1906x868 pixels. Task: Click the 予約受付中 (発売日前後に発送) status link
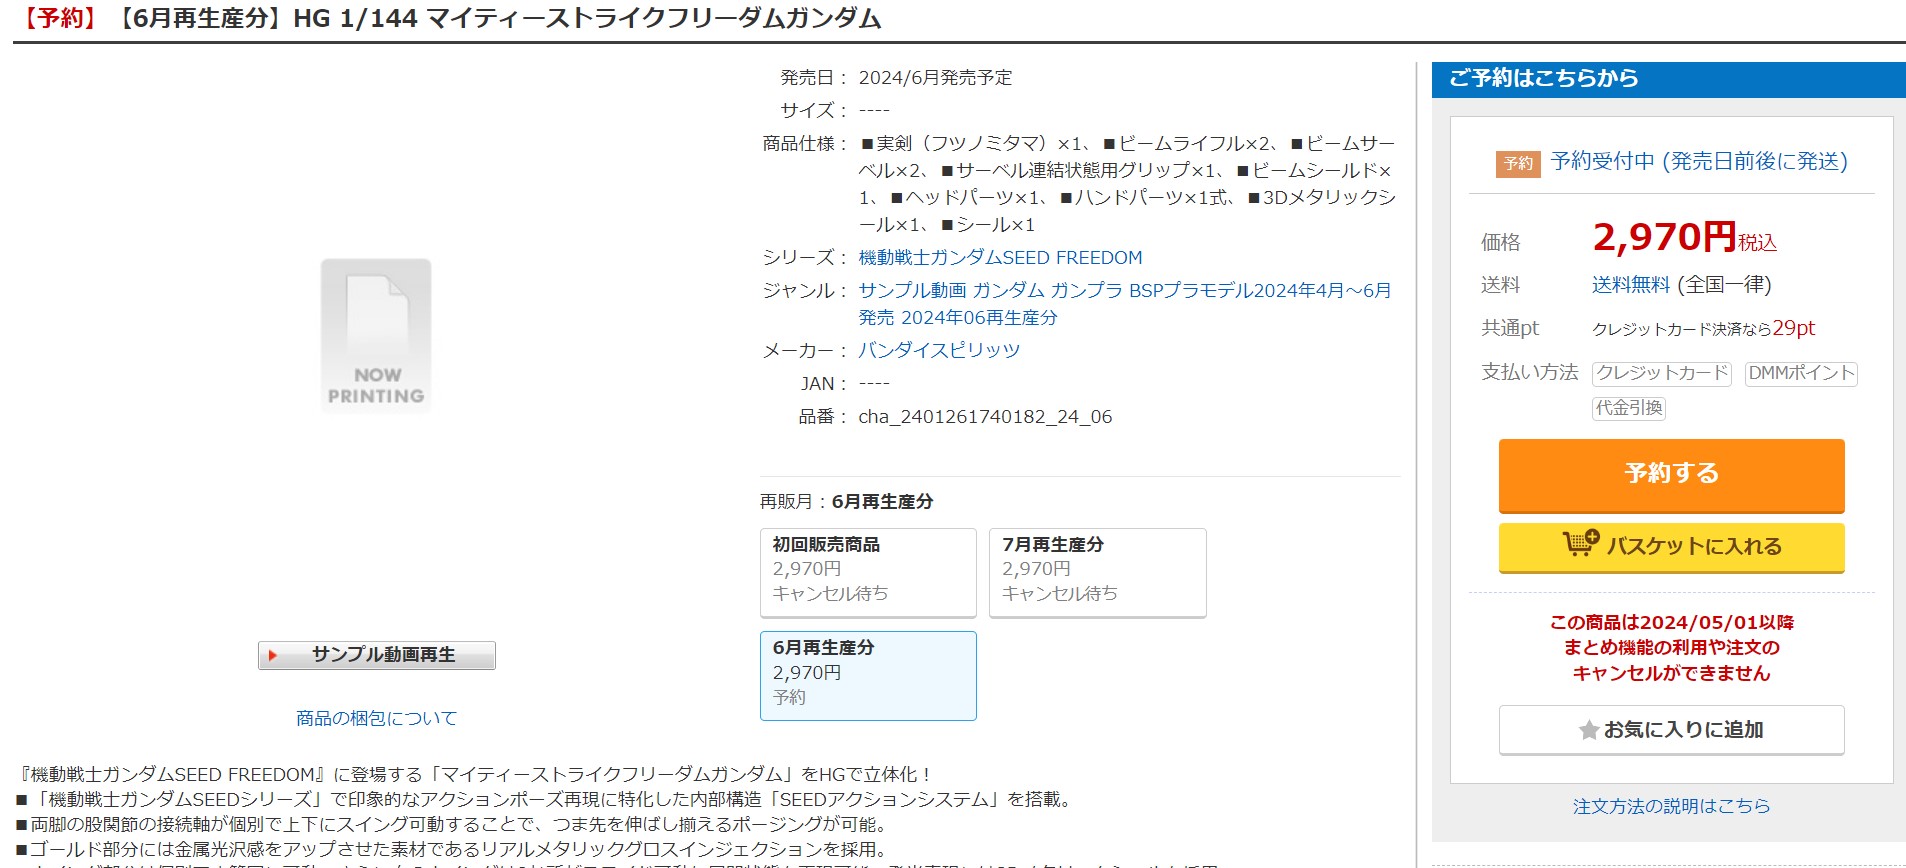[1699, 162]
